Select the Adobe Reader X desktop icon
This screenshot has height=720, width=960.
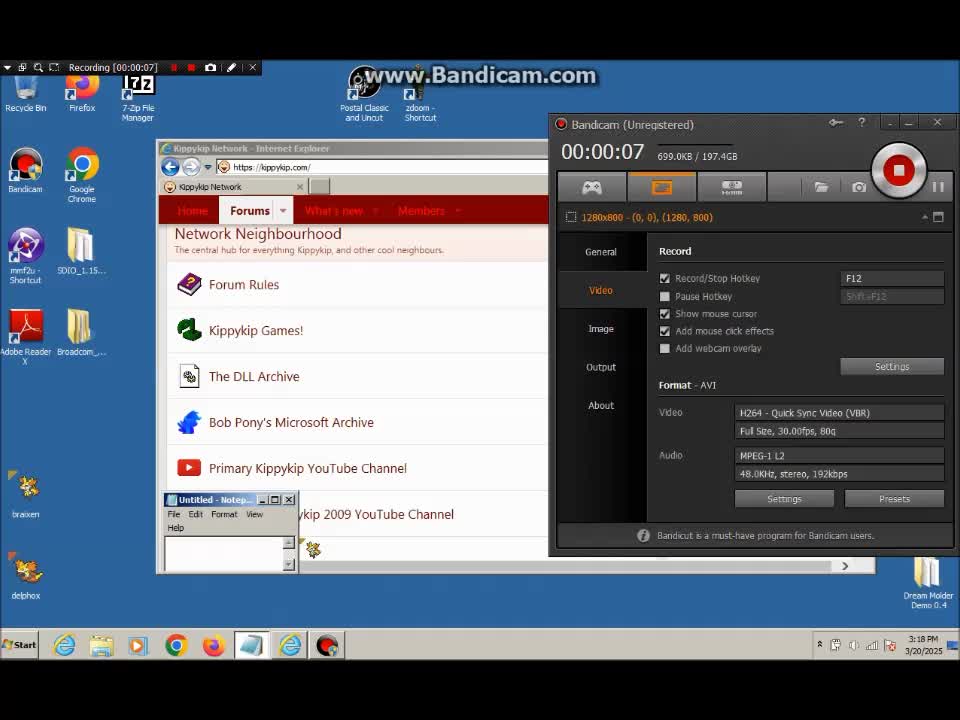(25, 337)
